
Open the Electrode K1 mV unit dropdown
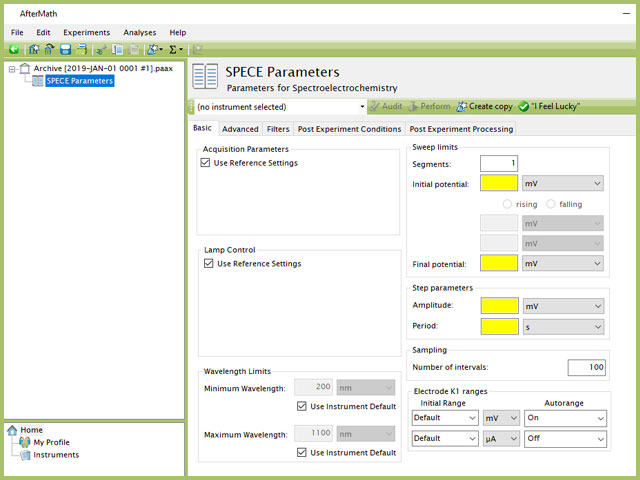click(501, 418)
